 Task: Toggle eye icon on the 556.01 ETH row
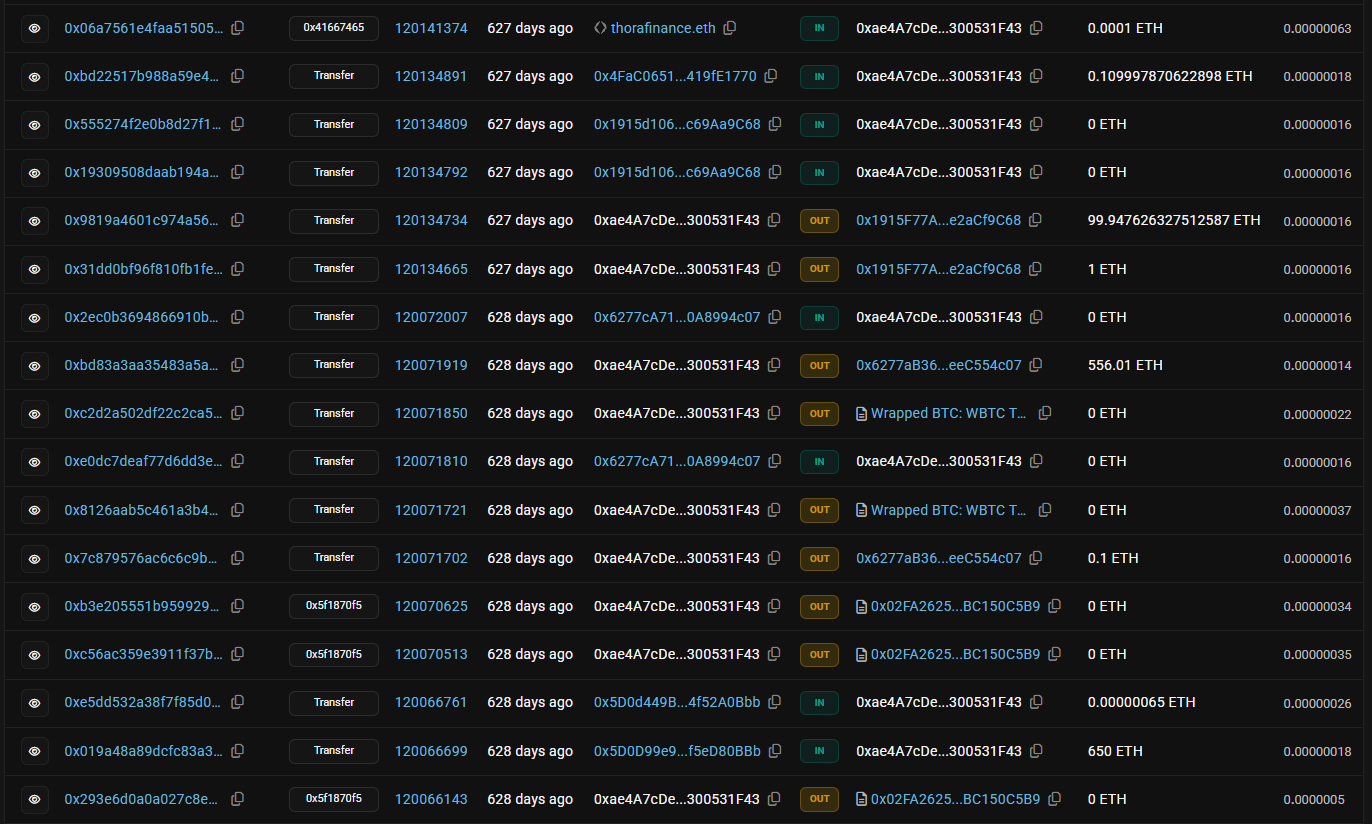pos(34,365)
